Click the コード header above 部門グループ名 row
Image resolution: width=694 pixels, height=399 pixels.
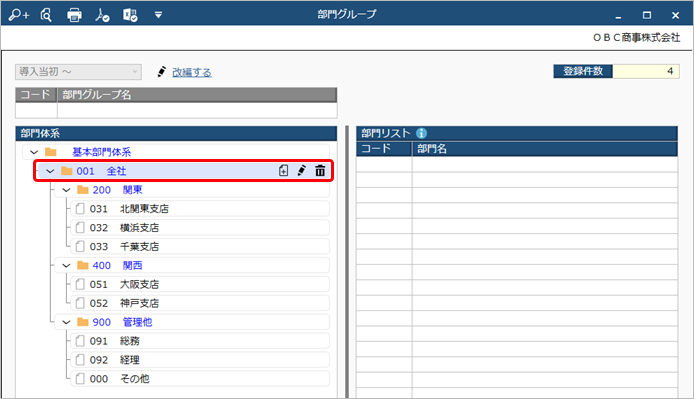36,95
